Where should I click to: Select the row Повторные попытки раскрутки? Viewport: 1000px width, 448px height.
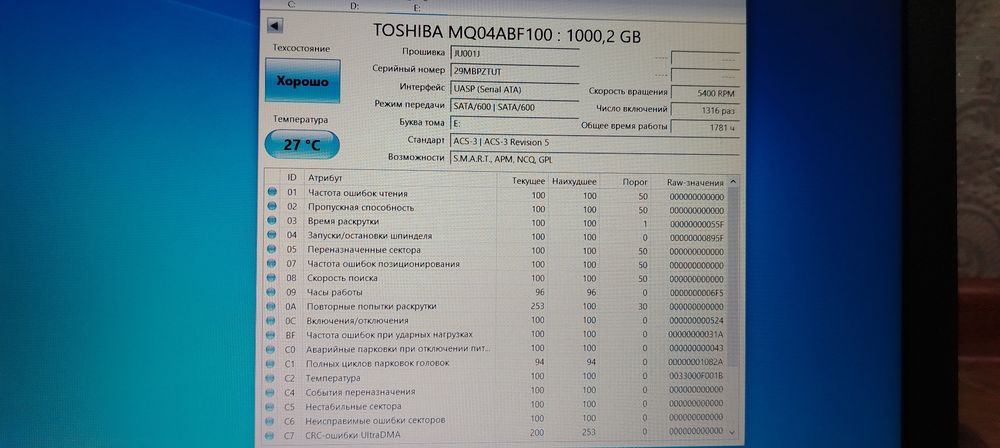pos(496,306)
